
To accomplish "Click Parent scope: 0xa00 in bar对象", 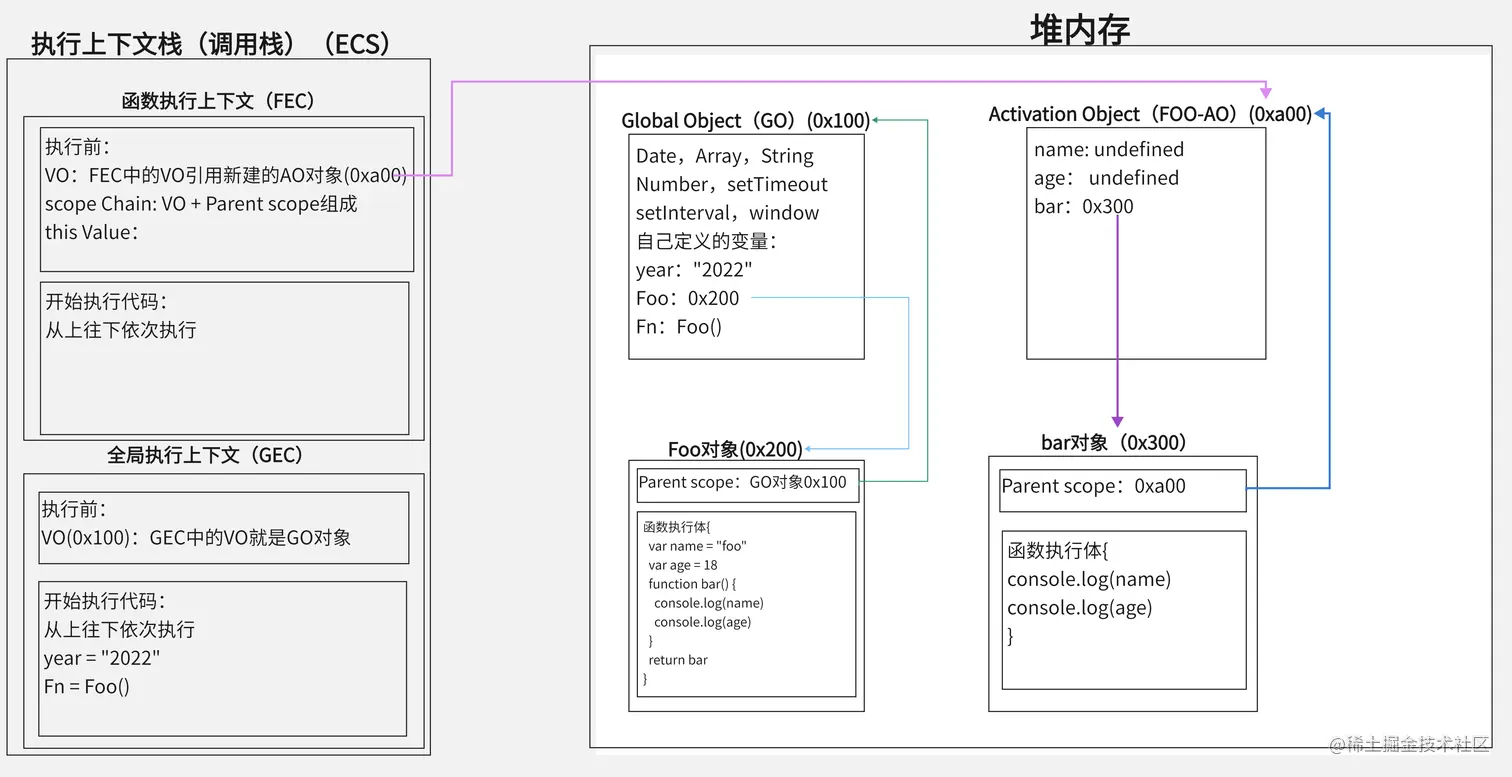I will pyautogui.click(x=1094, y=487).
